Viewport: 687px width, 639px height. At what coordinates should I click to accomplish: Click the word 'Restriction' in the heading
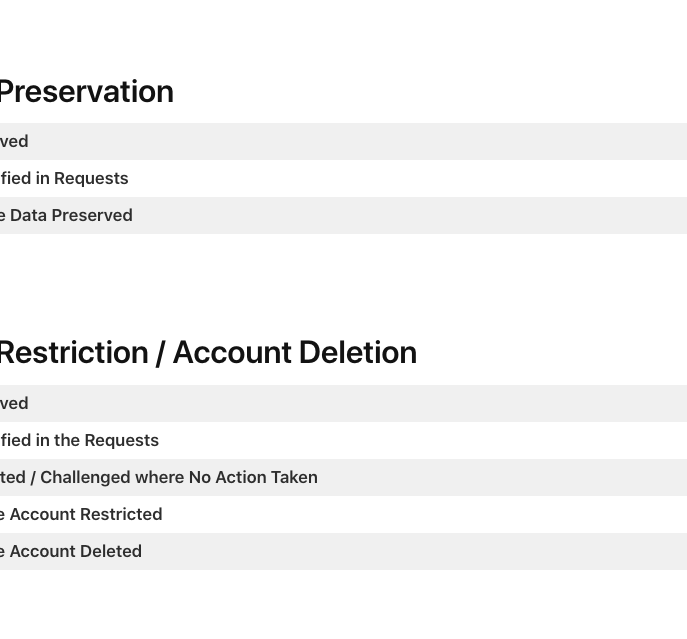point(73,353)
